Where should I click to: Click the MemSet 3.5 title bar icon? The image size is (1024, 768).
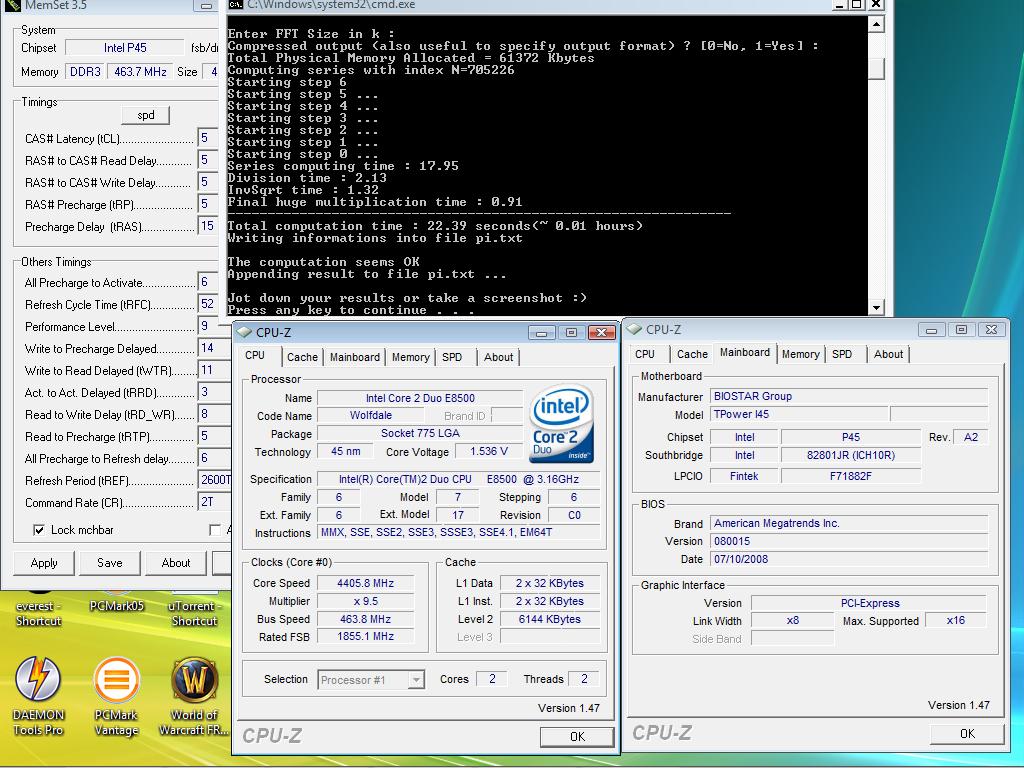pos(12,5)
